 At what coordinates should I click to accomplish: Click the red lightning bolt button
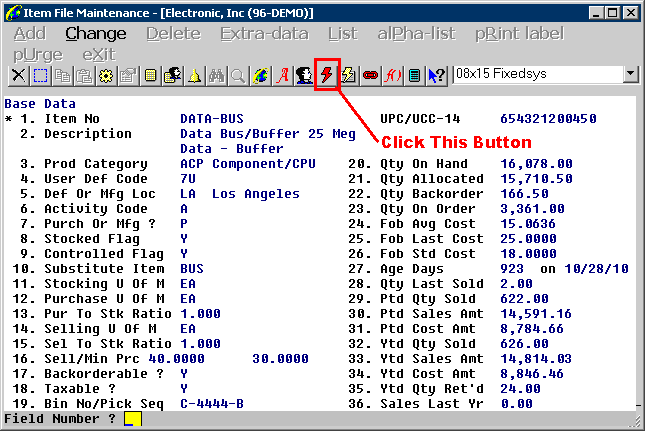point(327,75)
